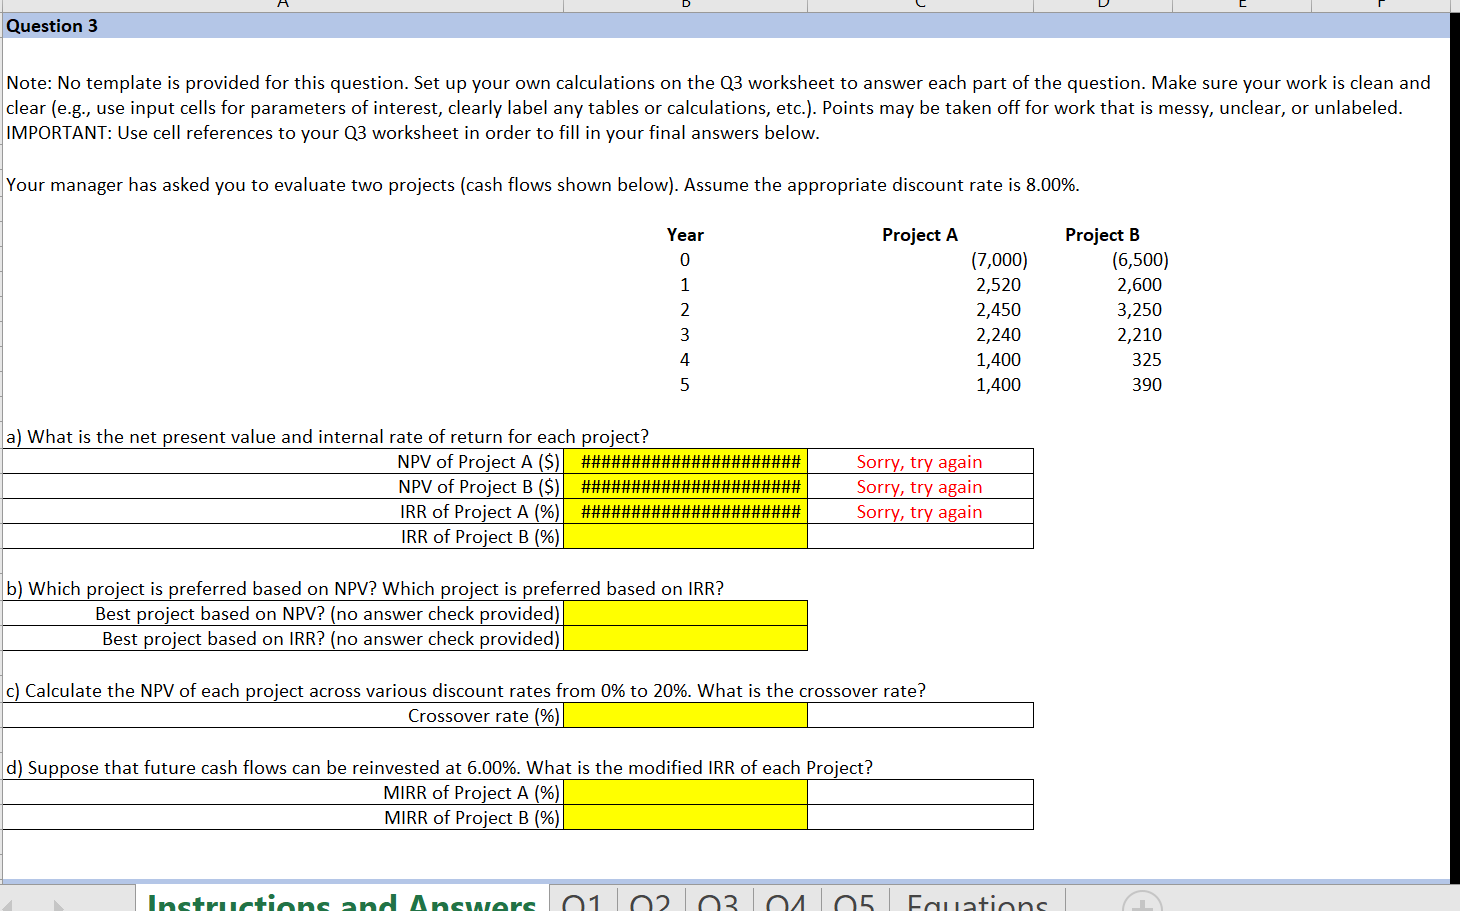This screenshot has width=1460, height=911.
Task: Click the year 3 cell
Action: [685, 335]
